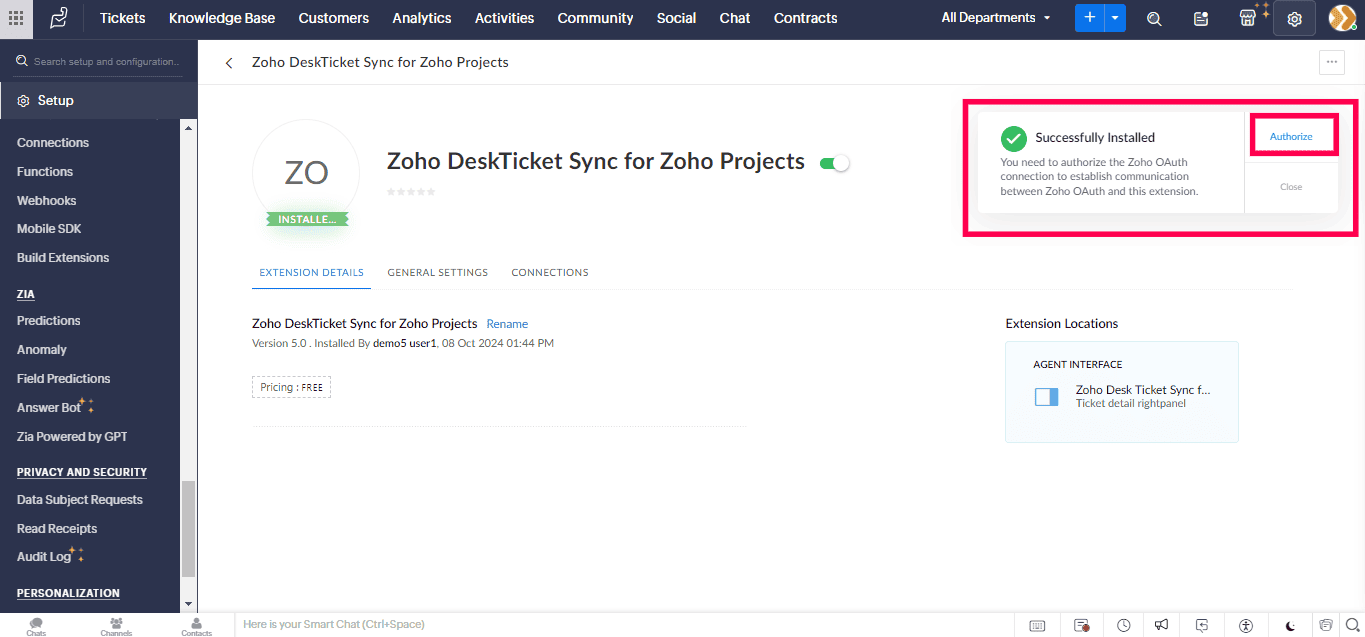Image resolution: width=1365 pixels, height=637 pixels.
Task: Open Build Extensions in the sidebar
Action: (x=63, y=258)
